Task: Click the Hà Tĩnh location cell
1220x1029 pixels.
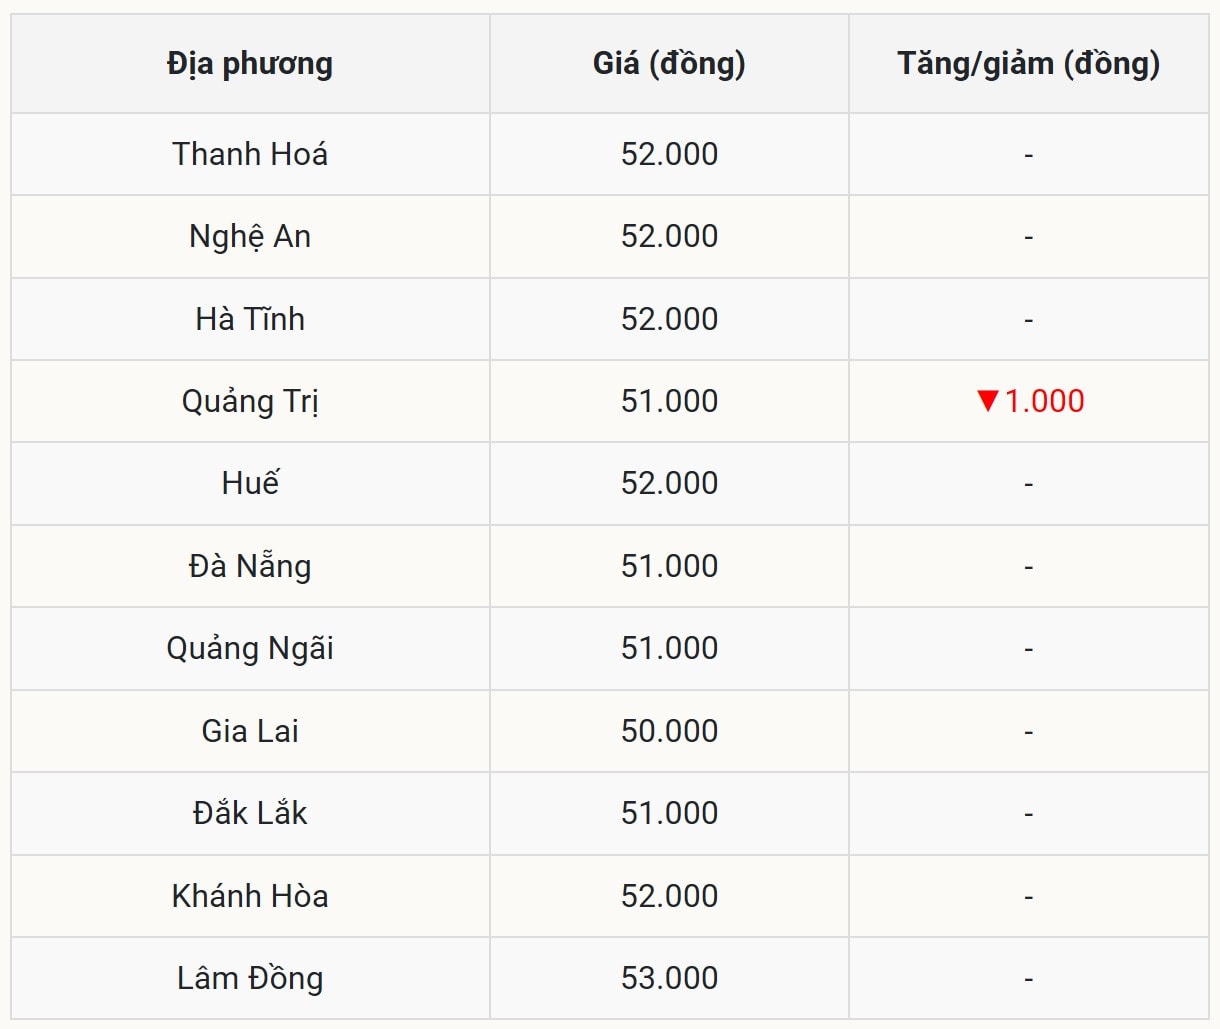Action: [x=250, y=319]
